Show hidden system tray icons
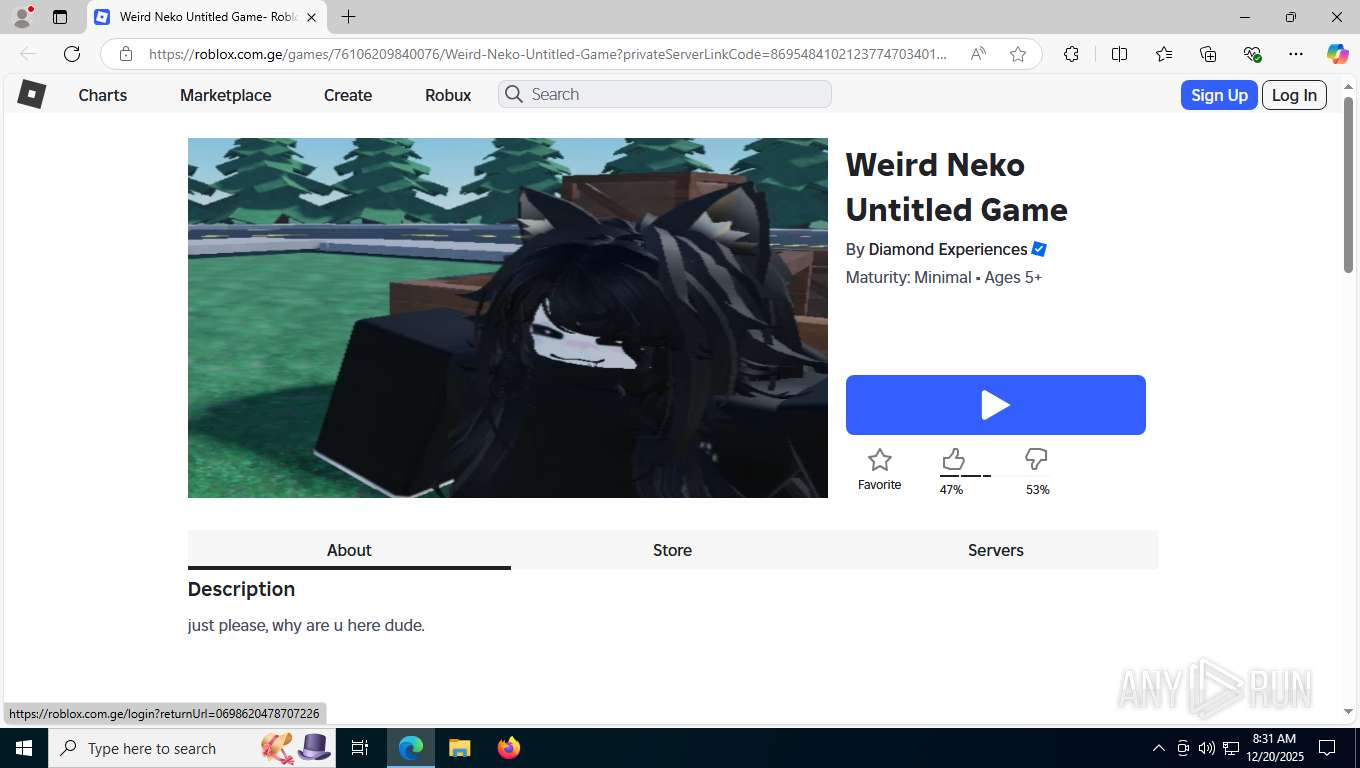Screen dimensions: 1360x768 (1159, 748)
